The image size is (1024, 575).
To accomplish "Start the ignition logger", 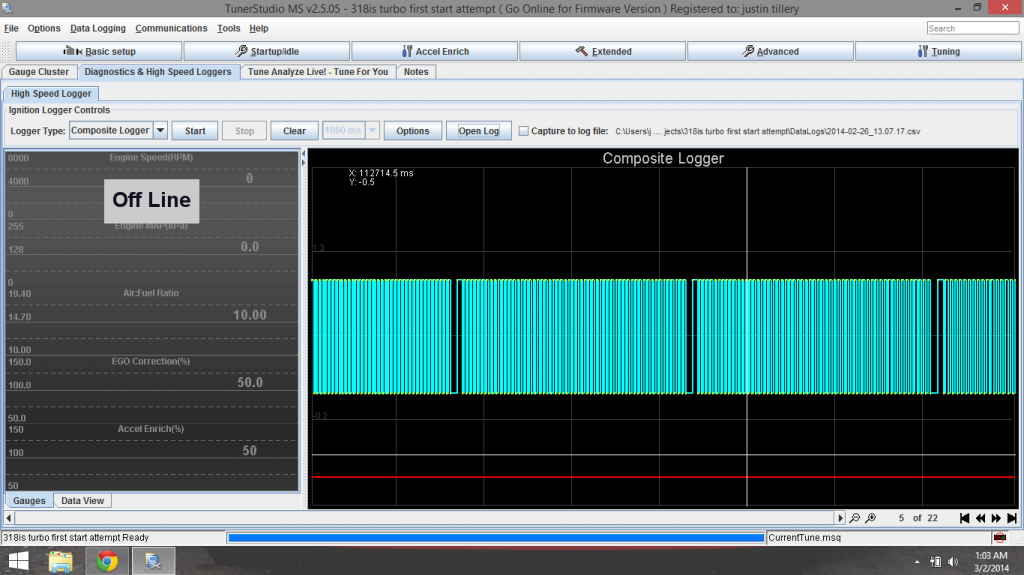I will coord(195,131).
